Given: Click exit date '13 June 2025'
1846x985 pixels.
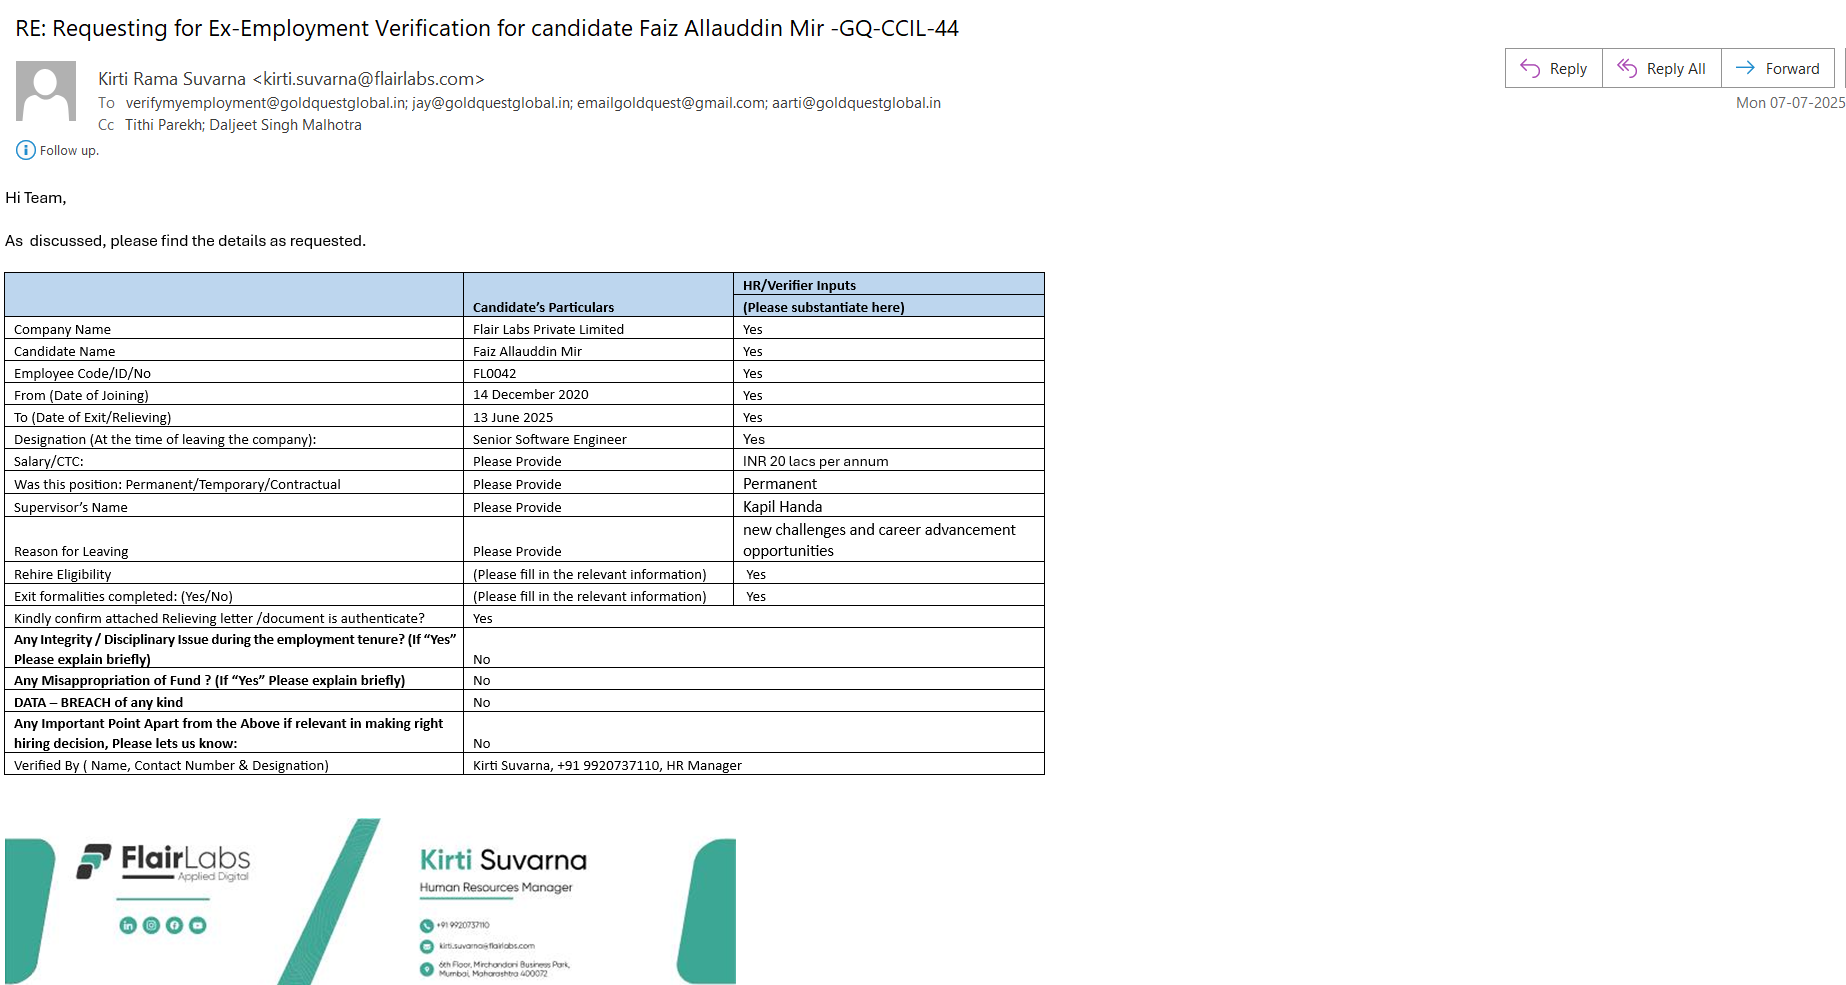Looking at the screenshot, I should (513, 417).
